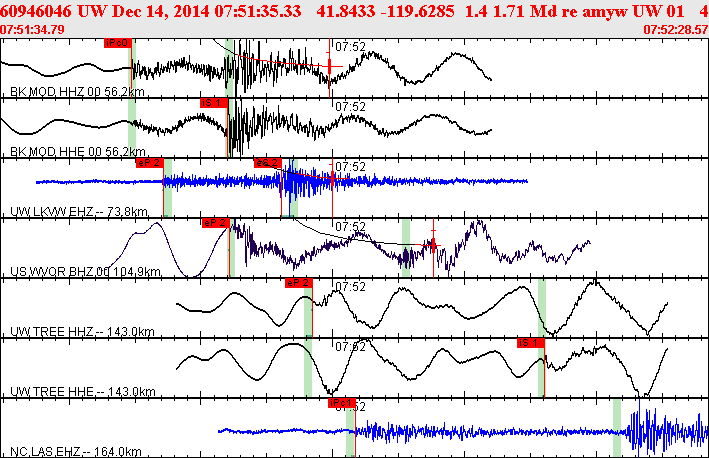Click the 07:52 time label on BK MOD HHZ
Viewport: 709px width, 458px height.
(350, 47)
